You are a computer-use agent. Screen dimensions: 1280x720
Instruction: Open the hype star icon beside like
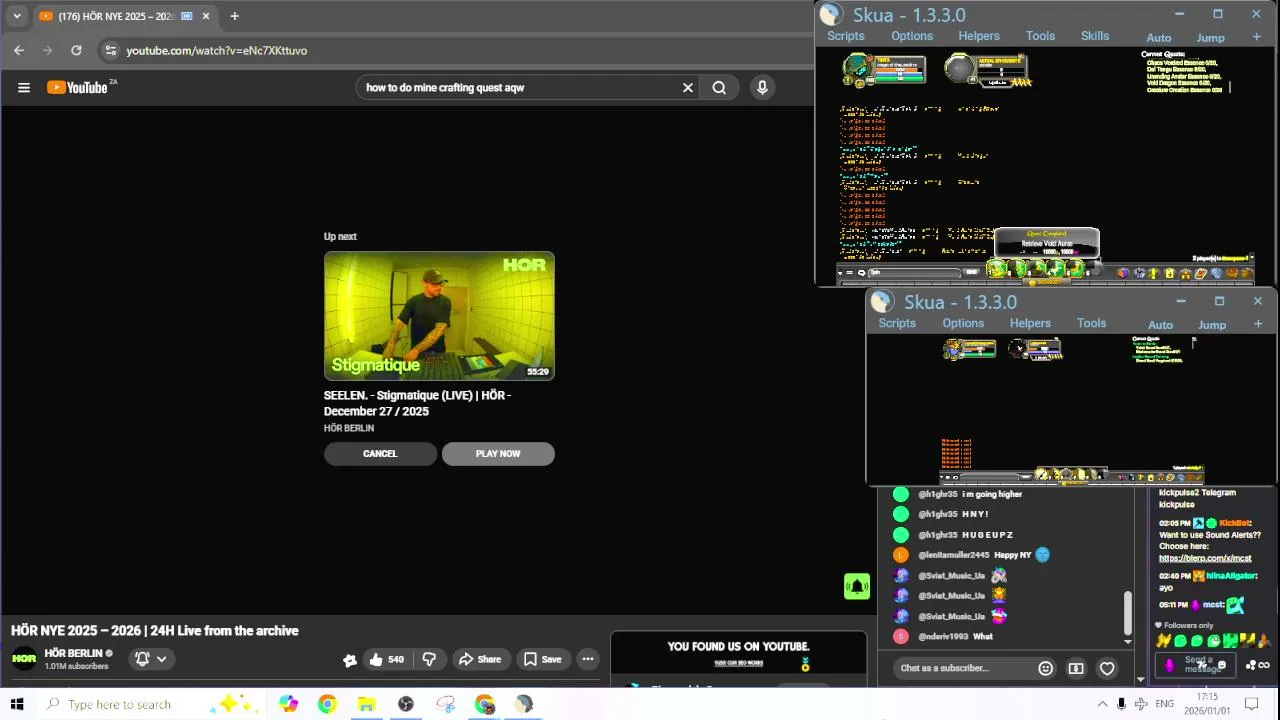350,660
